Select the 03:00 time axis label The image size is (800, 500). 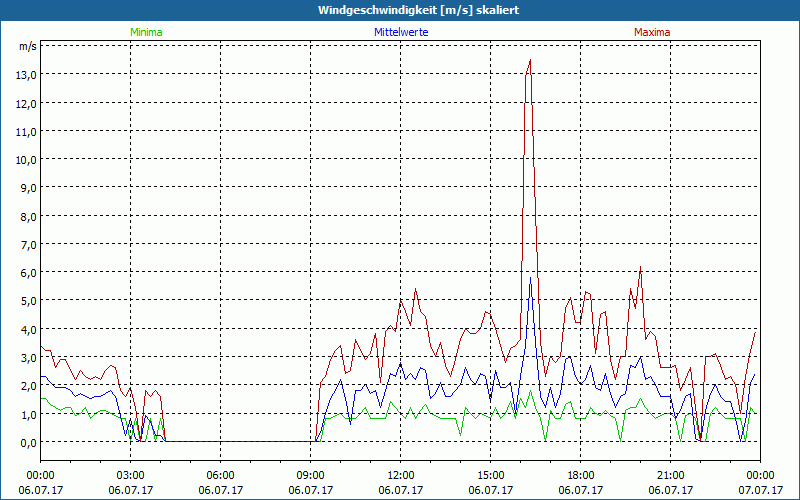(130, 475)
